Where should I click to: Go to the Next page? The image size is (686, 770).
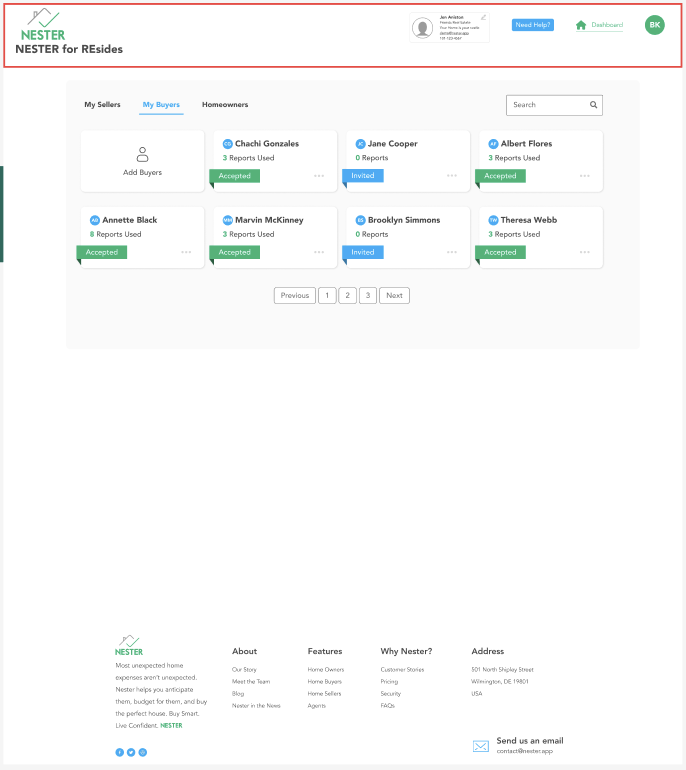click(x=394, y=296)
